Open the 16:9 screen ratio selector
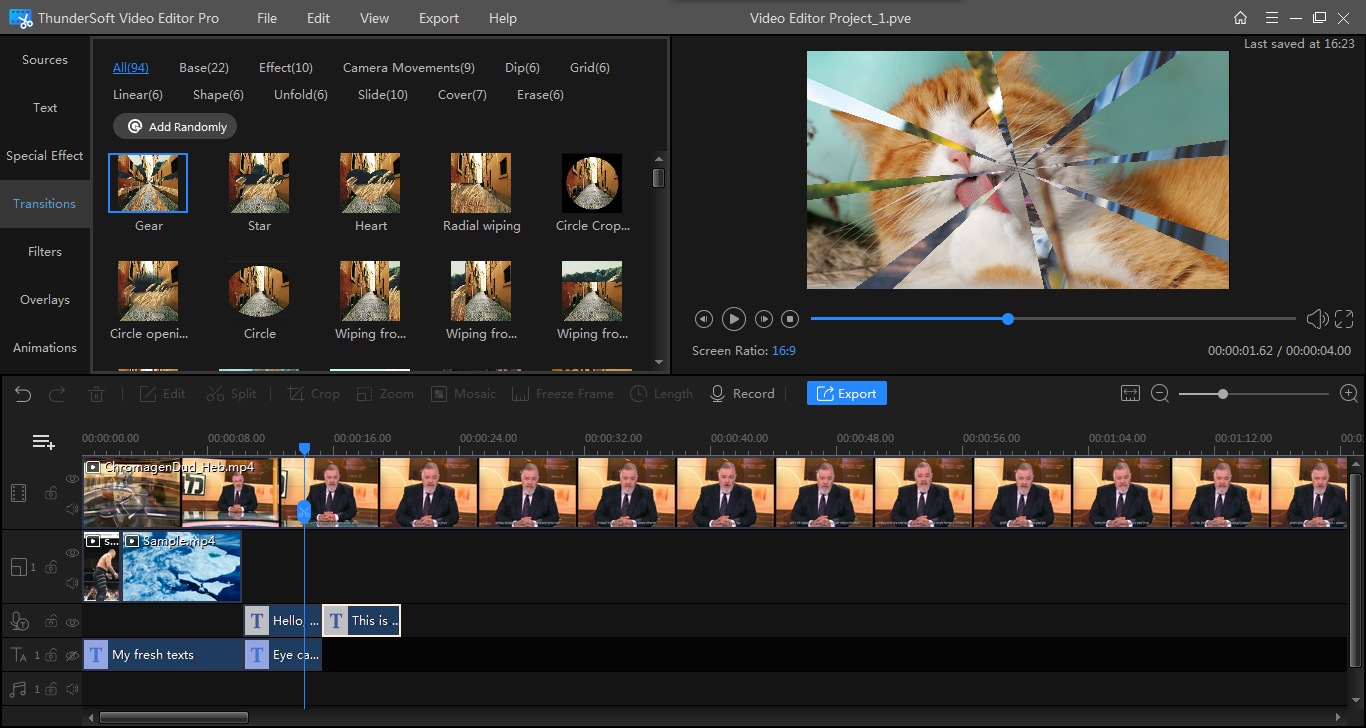 pos(783,351)
